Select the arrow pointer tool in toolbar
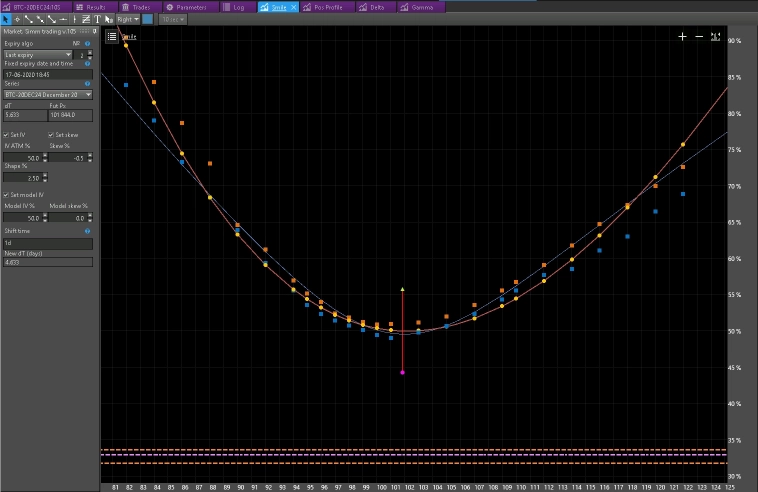 [5, 19]
